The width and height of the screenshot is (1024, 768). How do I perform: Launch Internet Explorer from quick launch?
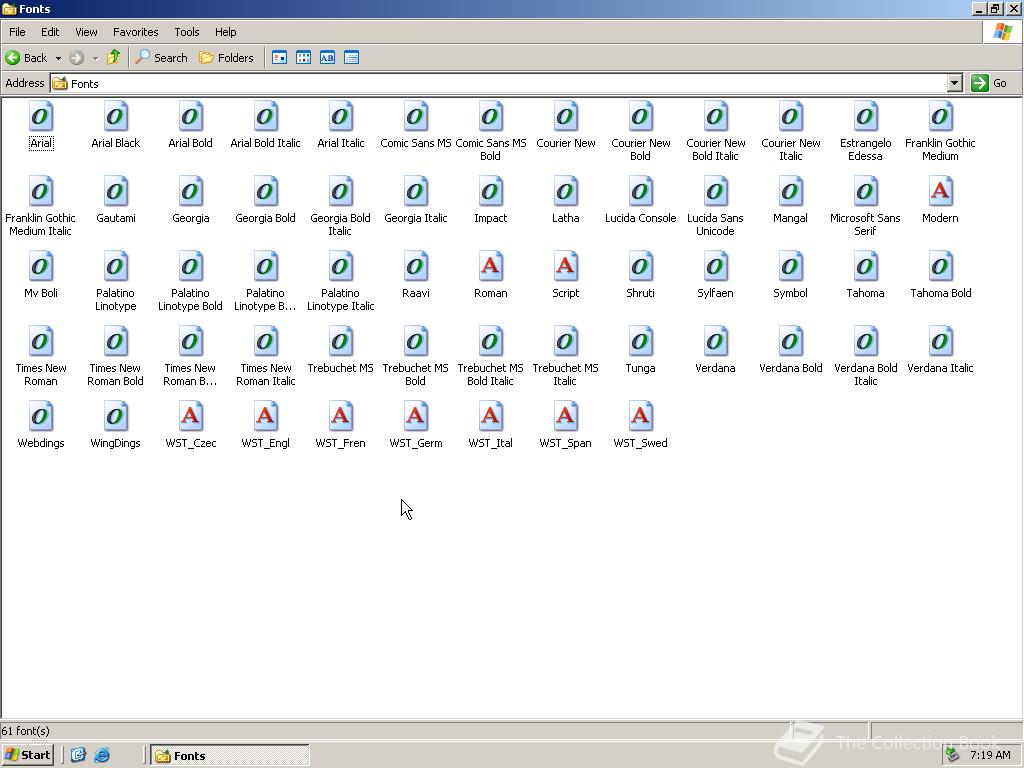(102, 756)
